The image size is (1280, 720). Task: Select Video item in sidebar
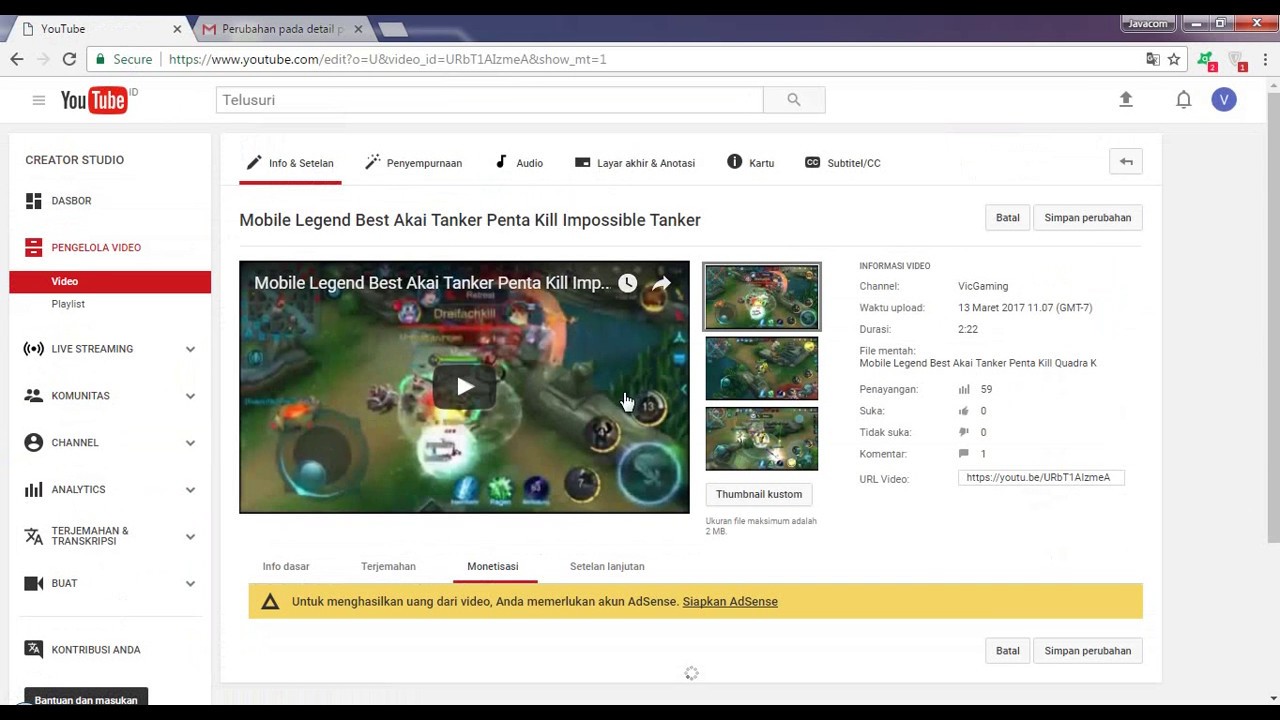tap(110, 282)
